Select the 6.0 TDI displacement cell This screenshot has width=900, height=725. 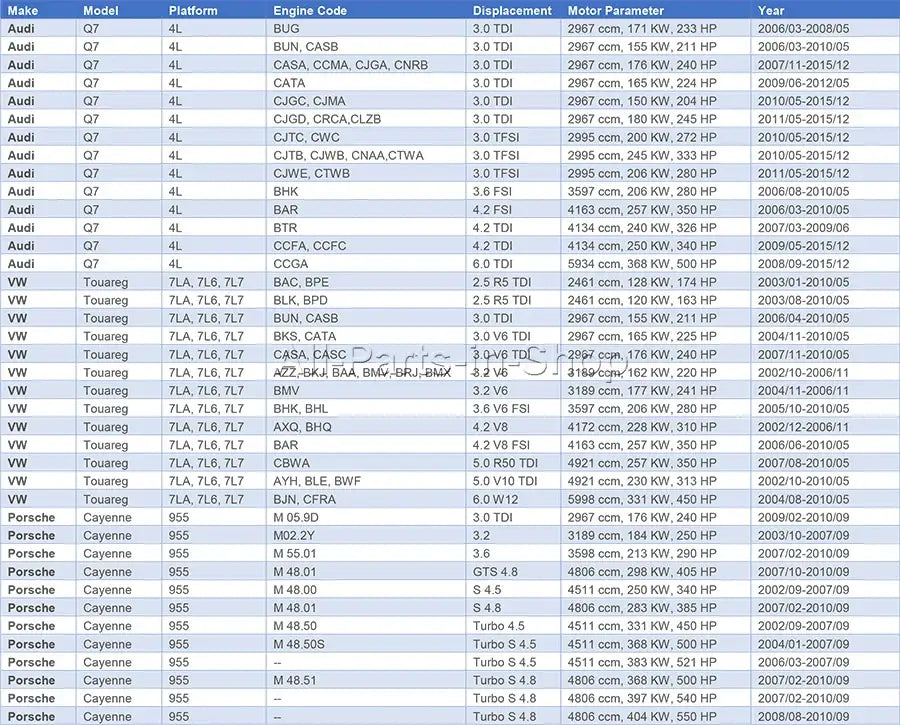click(493, 264)
